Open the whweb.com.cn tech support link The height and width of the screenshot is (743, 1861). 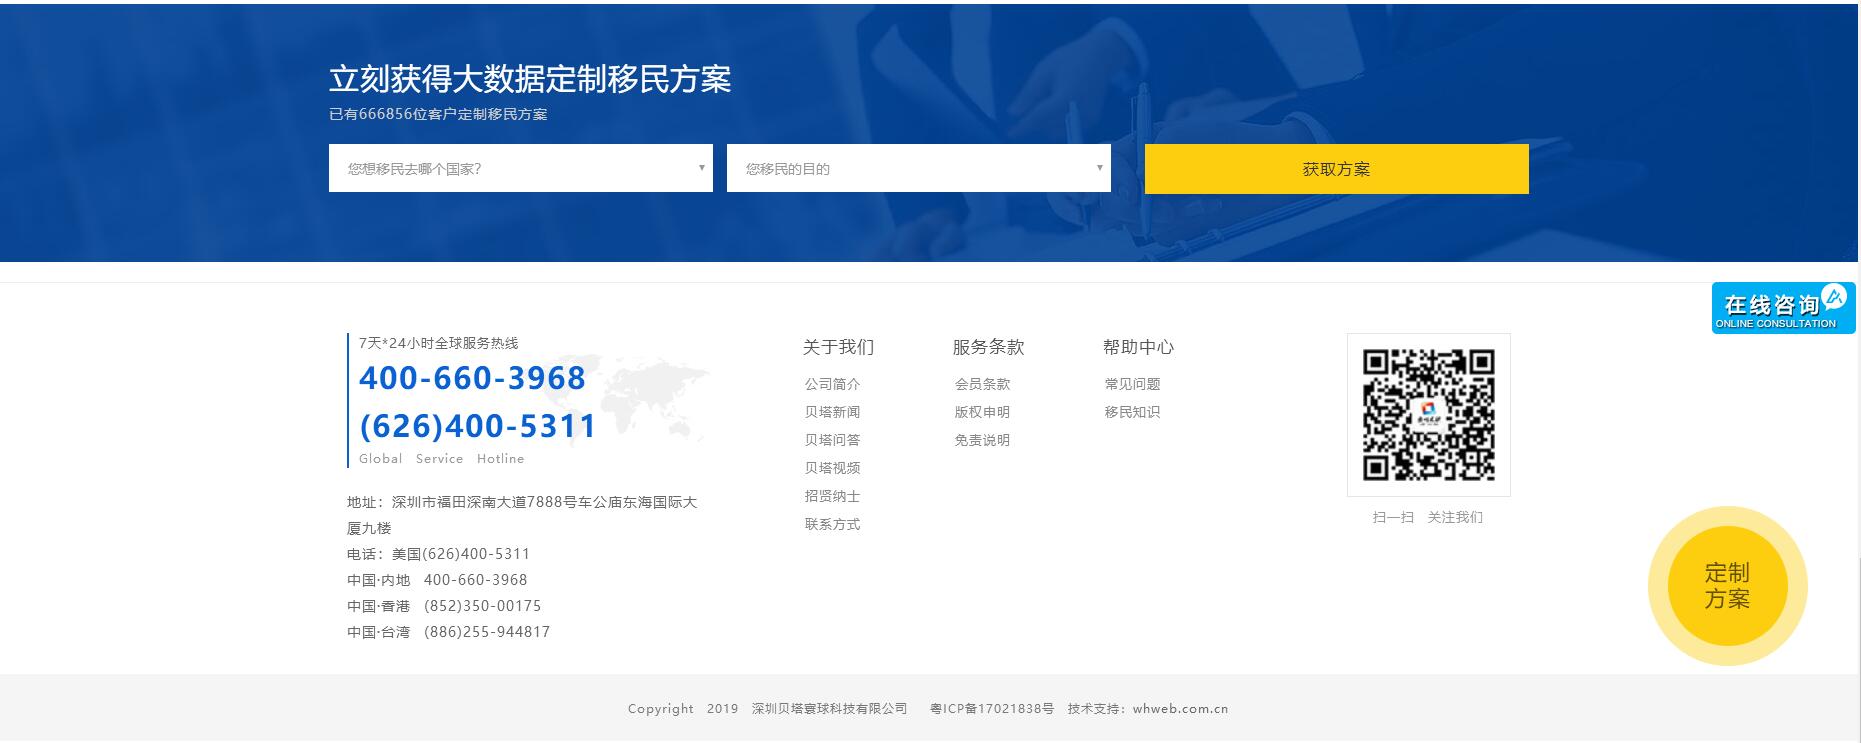(1180, 709)
